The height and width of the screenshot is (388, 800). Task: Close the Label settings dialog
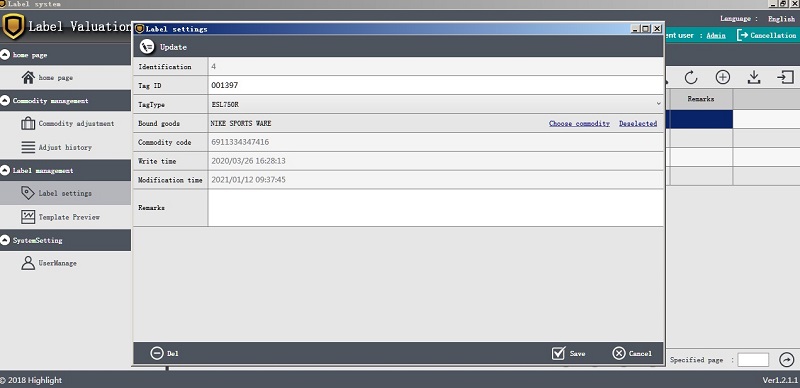pyautogui.click(x=657, y=29)
